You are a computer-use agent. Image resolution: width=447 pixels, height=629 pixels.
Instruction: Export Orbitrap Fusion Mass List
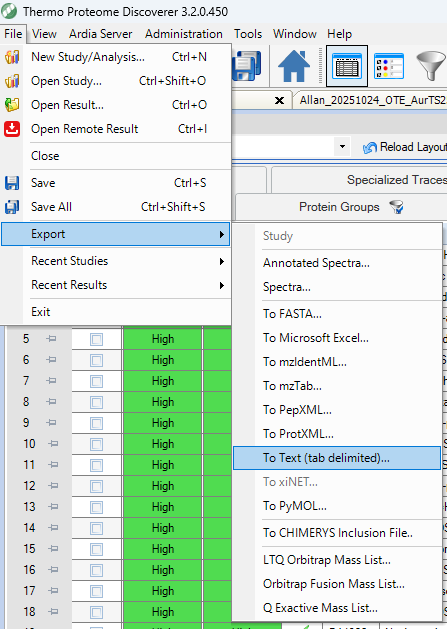point(337,584)
